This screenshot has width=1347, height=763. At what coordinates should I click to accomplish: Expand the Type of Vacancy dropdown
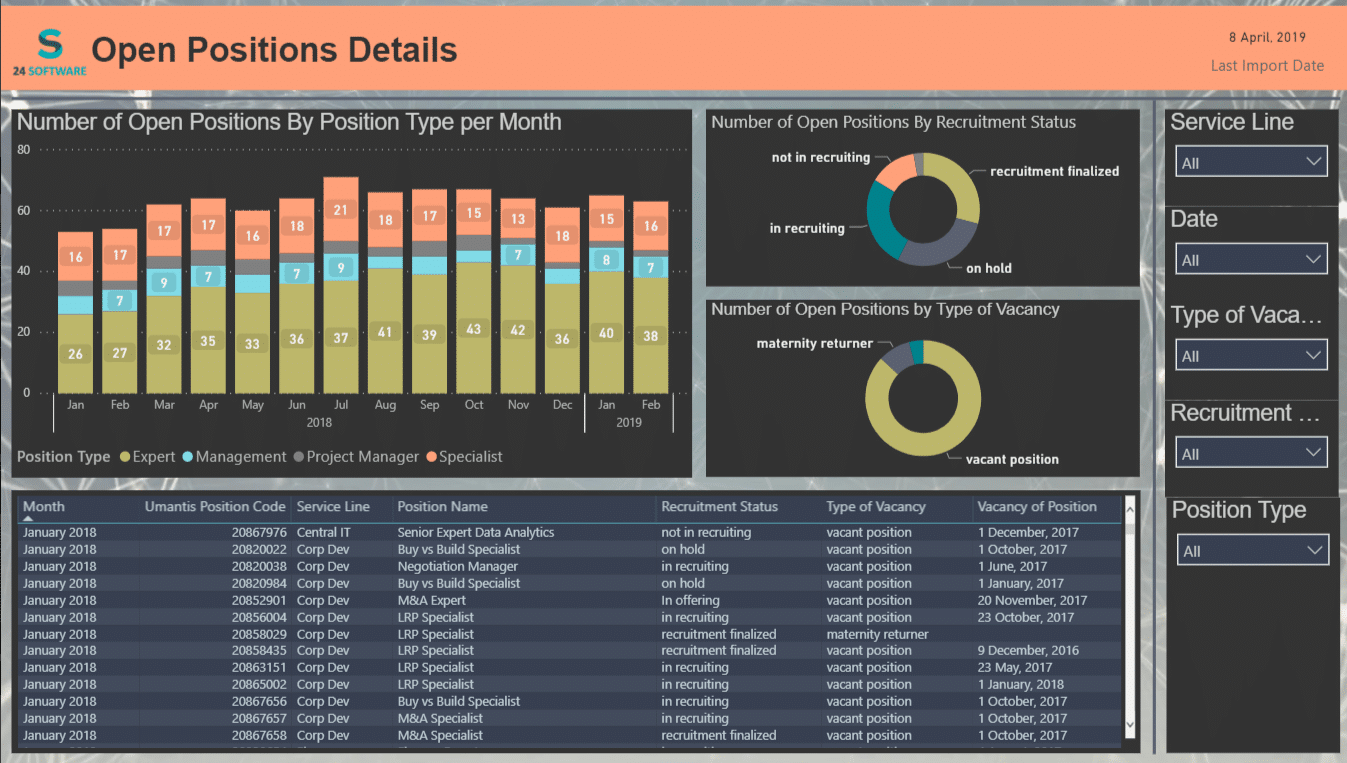(x=1251, y=355)
